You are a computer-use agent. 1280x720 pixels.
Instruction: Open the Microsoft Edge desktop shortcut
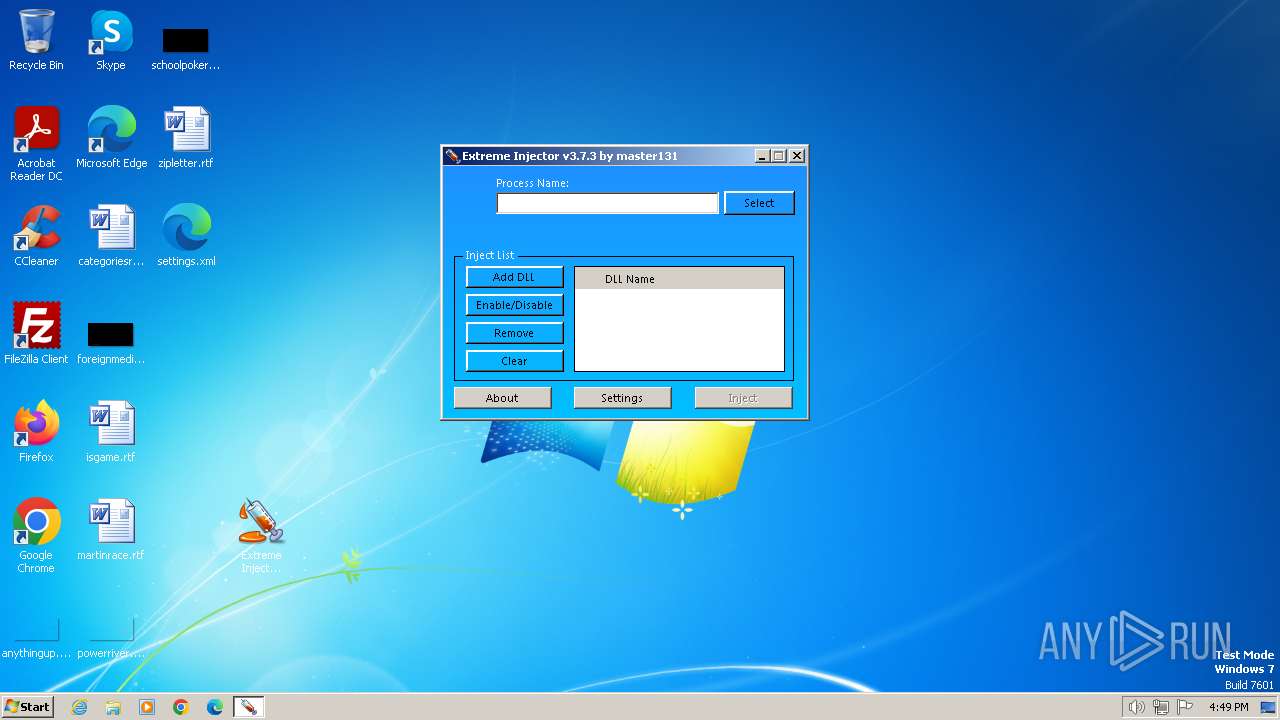[111, 138]
